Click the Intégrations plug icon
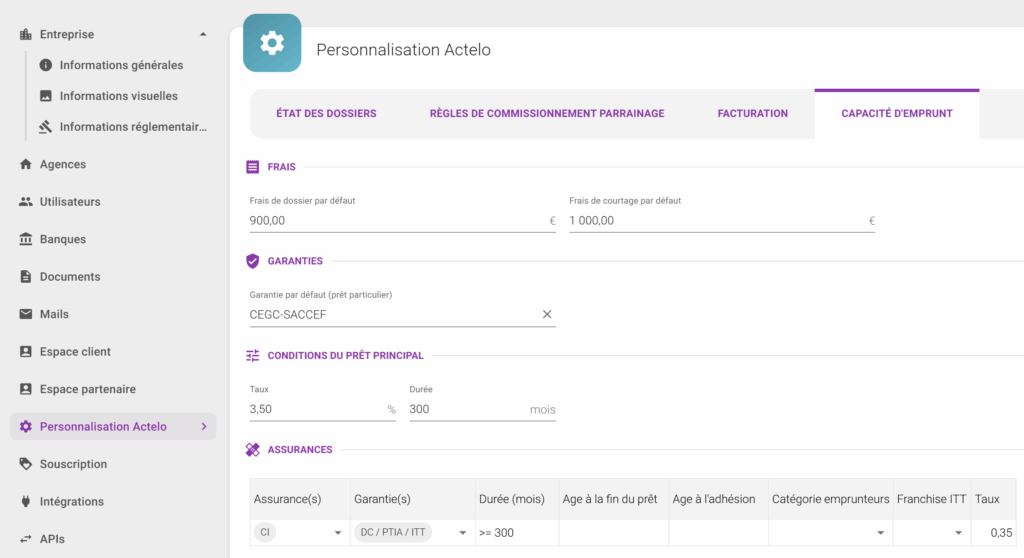 (x=25, y=501)
